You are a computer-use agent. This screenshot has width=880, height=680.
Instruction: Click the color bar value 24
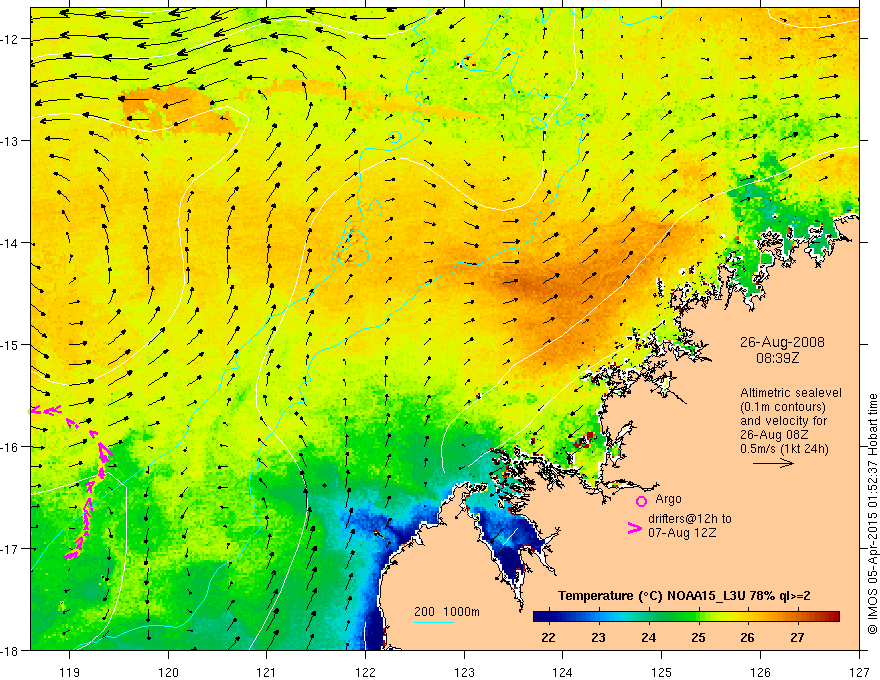tap(648, 637)
